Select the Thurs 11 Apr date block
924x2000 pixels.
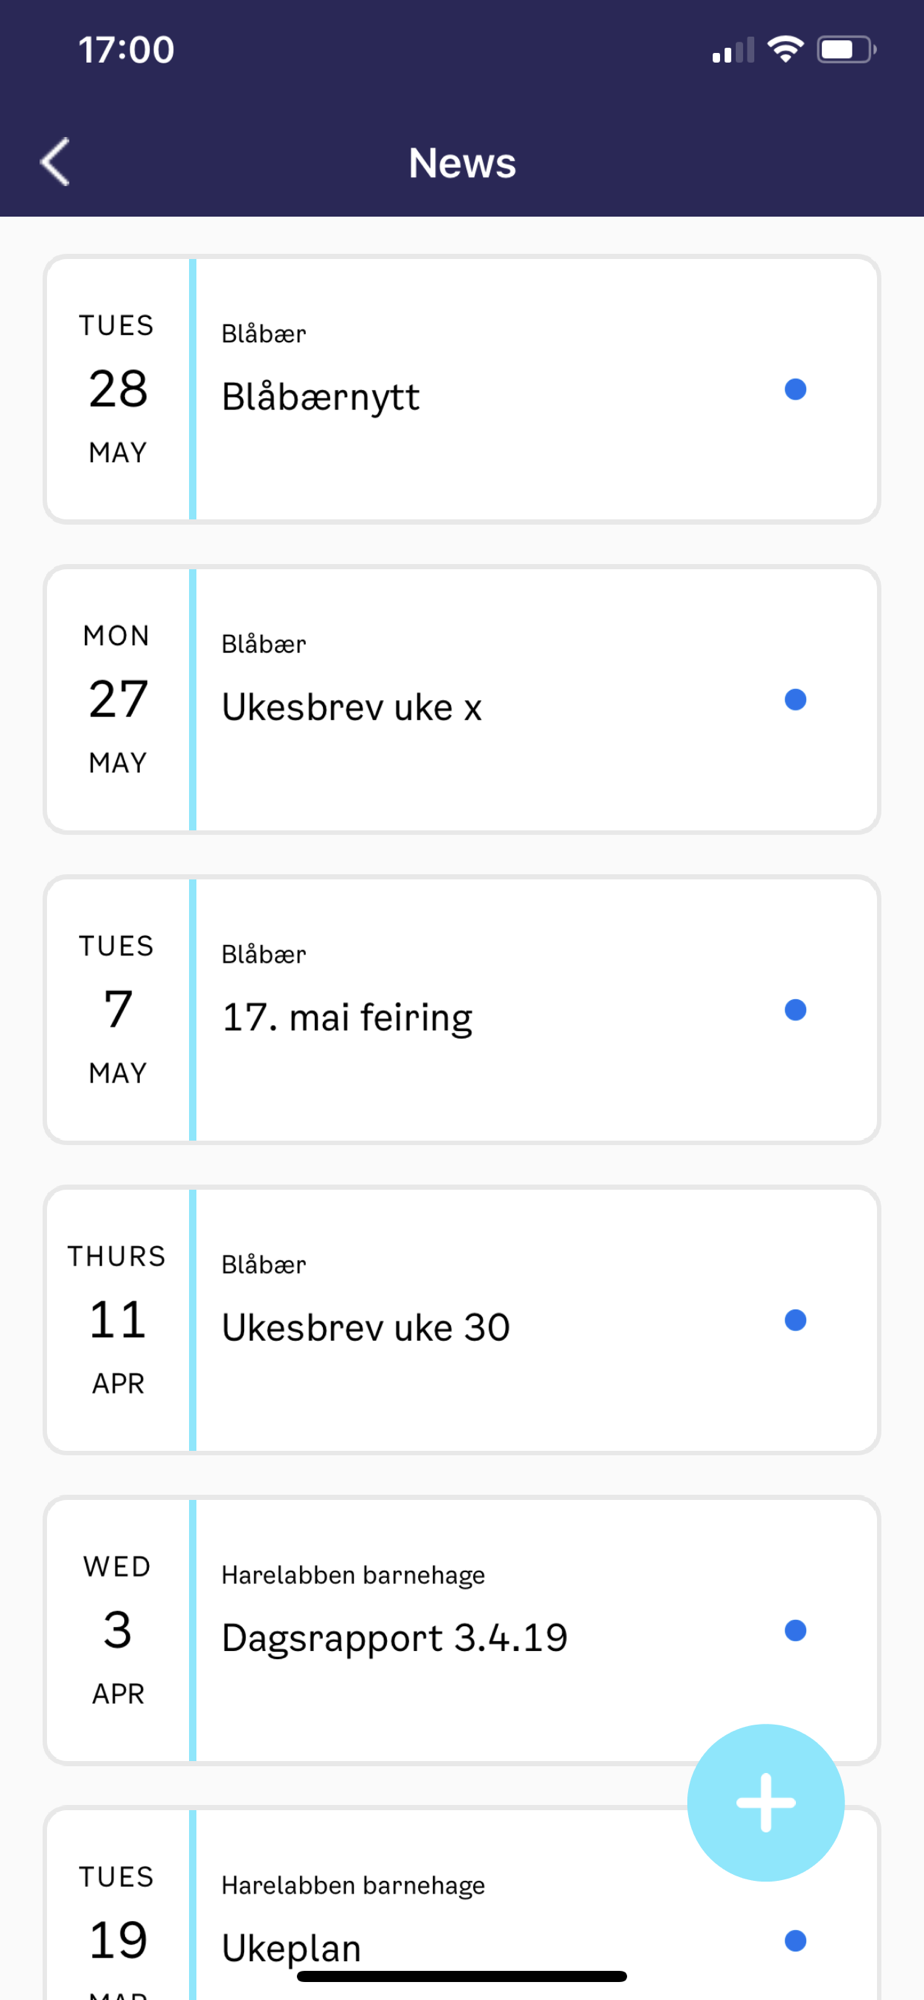pos(118,1320)
